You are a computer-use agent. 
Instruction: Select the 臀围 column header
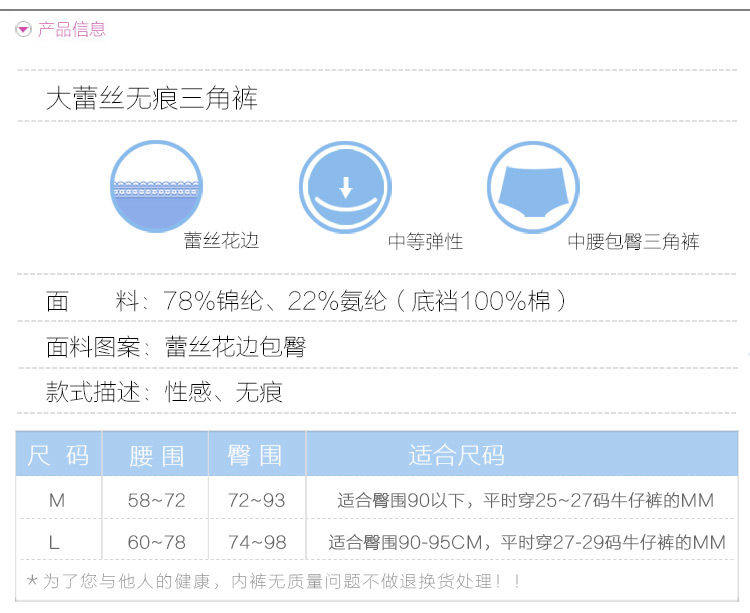coord(255,456)
